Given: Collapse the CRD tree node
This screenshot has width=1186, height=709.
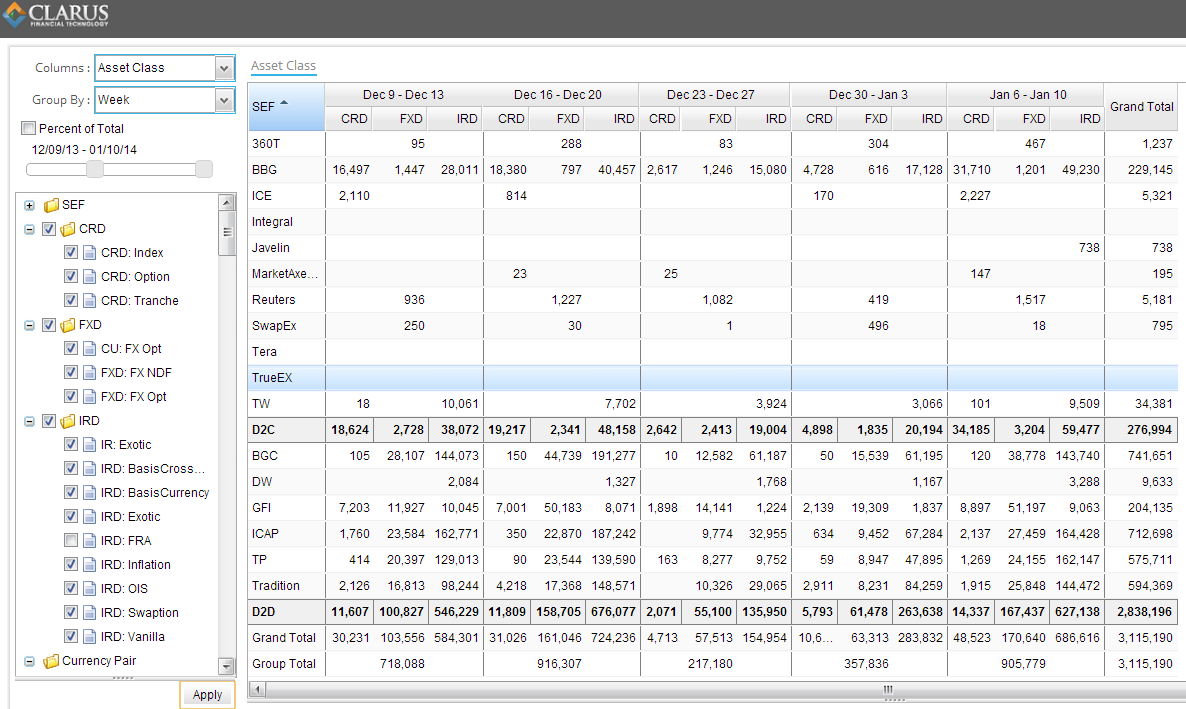Looking at the screenshot, I should pyautogui.click(x=29, y=229).
